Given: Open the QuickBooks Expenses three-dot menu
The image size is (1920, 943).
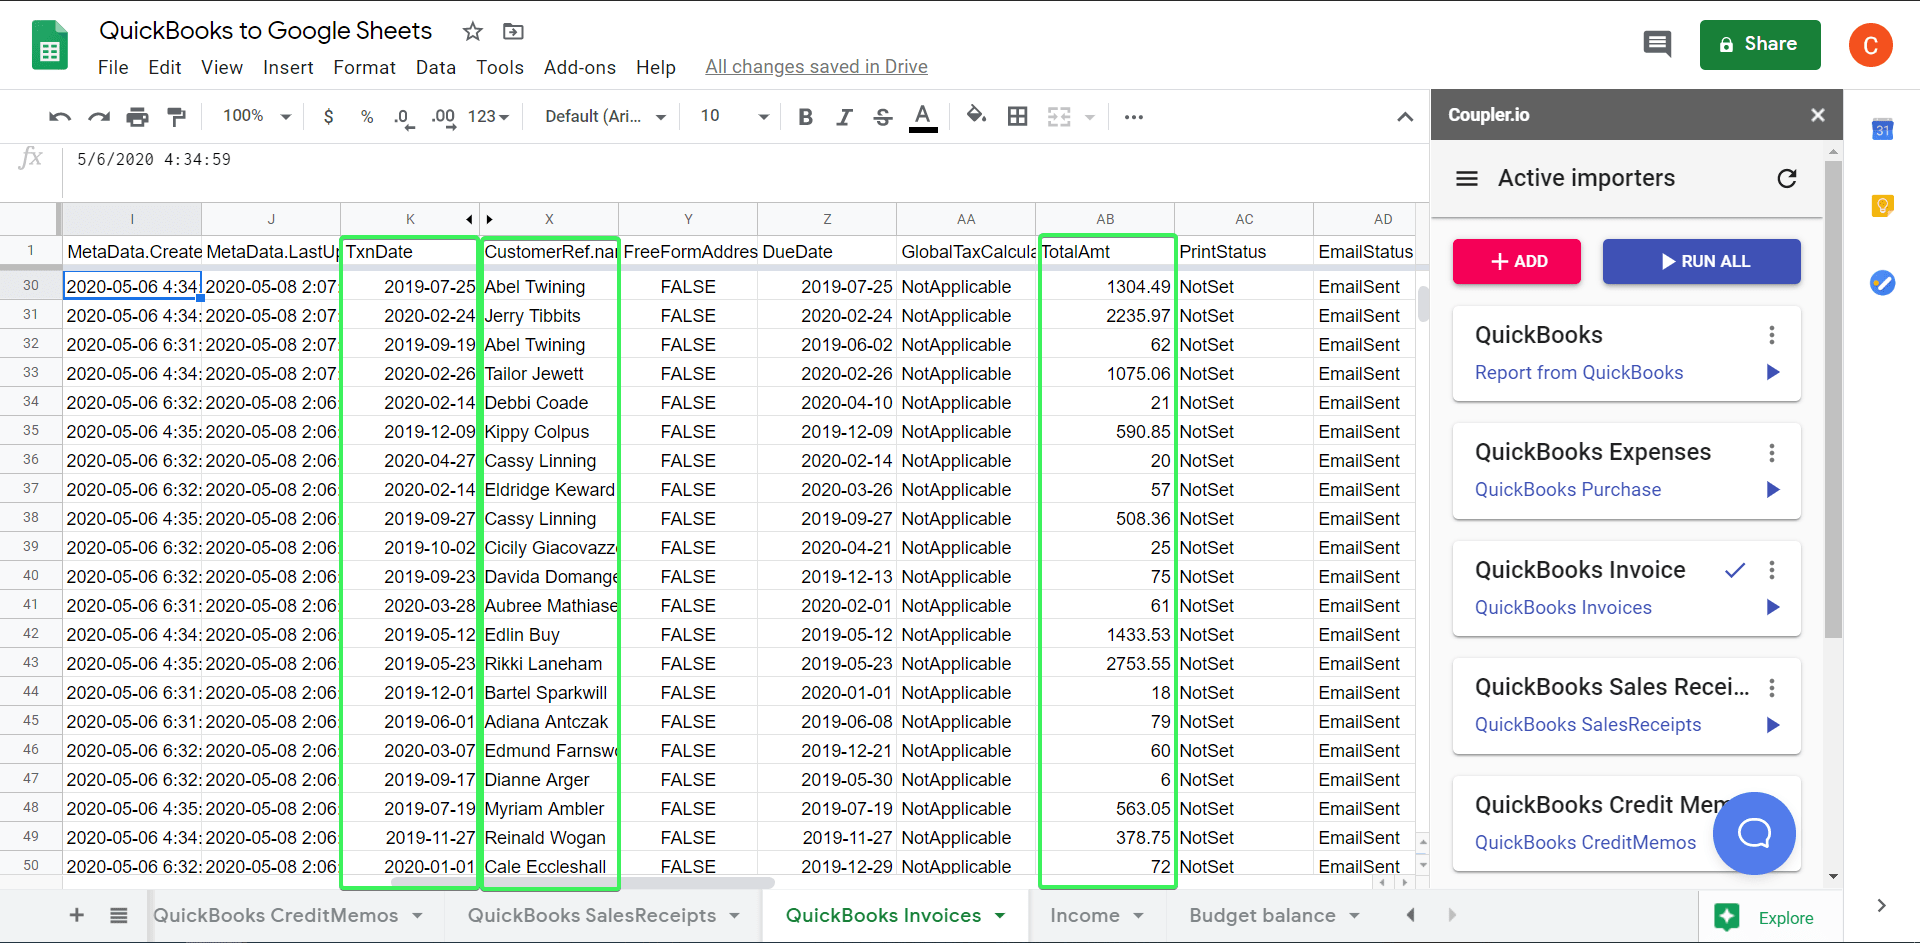Looking at the screenshot, I should [x=1772, y=453].
